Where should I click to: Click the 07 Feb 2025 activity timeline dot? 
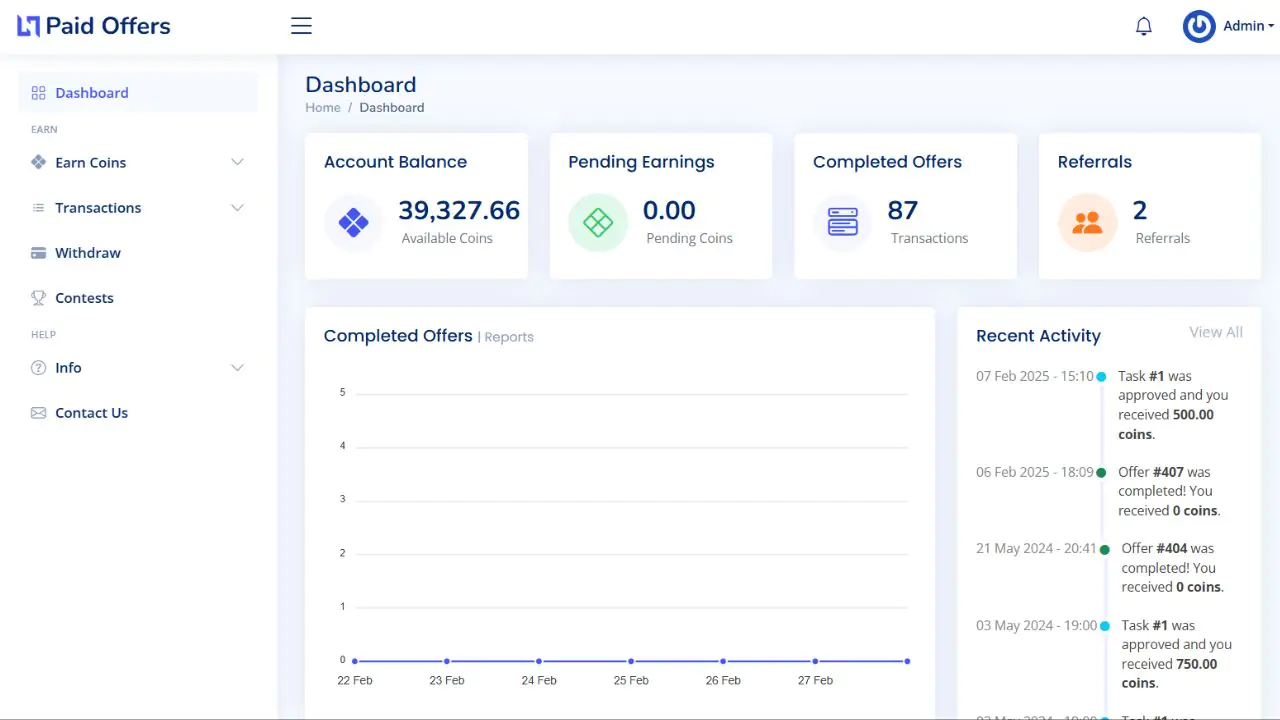(1101, 377)
